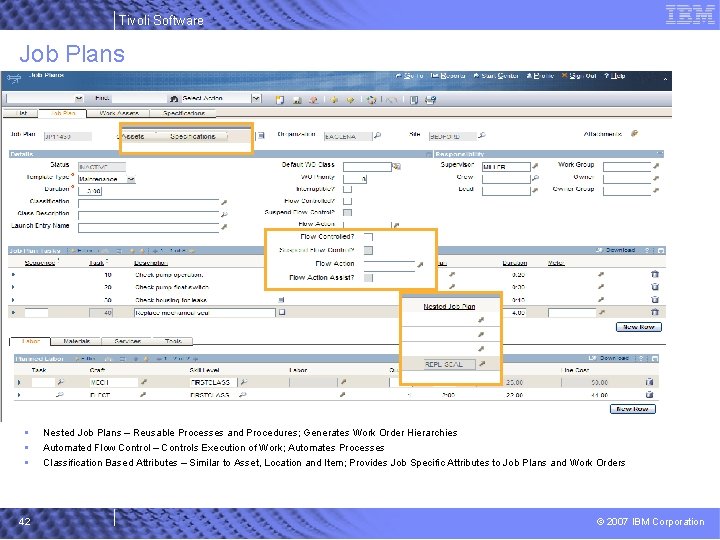Open Owner detail menu icon
The width and height of the screenshot is (720, 540).
coord(656,178)
